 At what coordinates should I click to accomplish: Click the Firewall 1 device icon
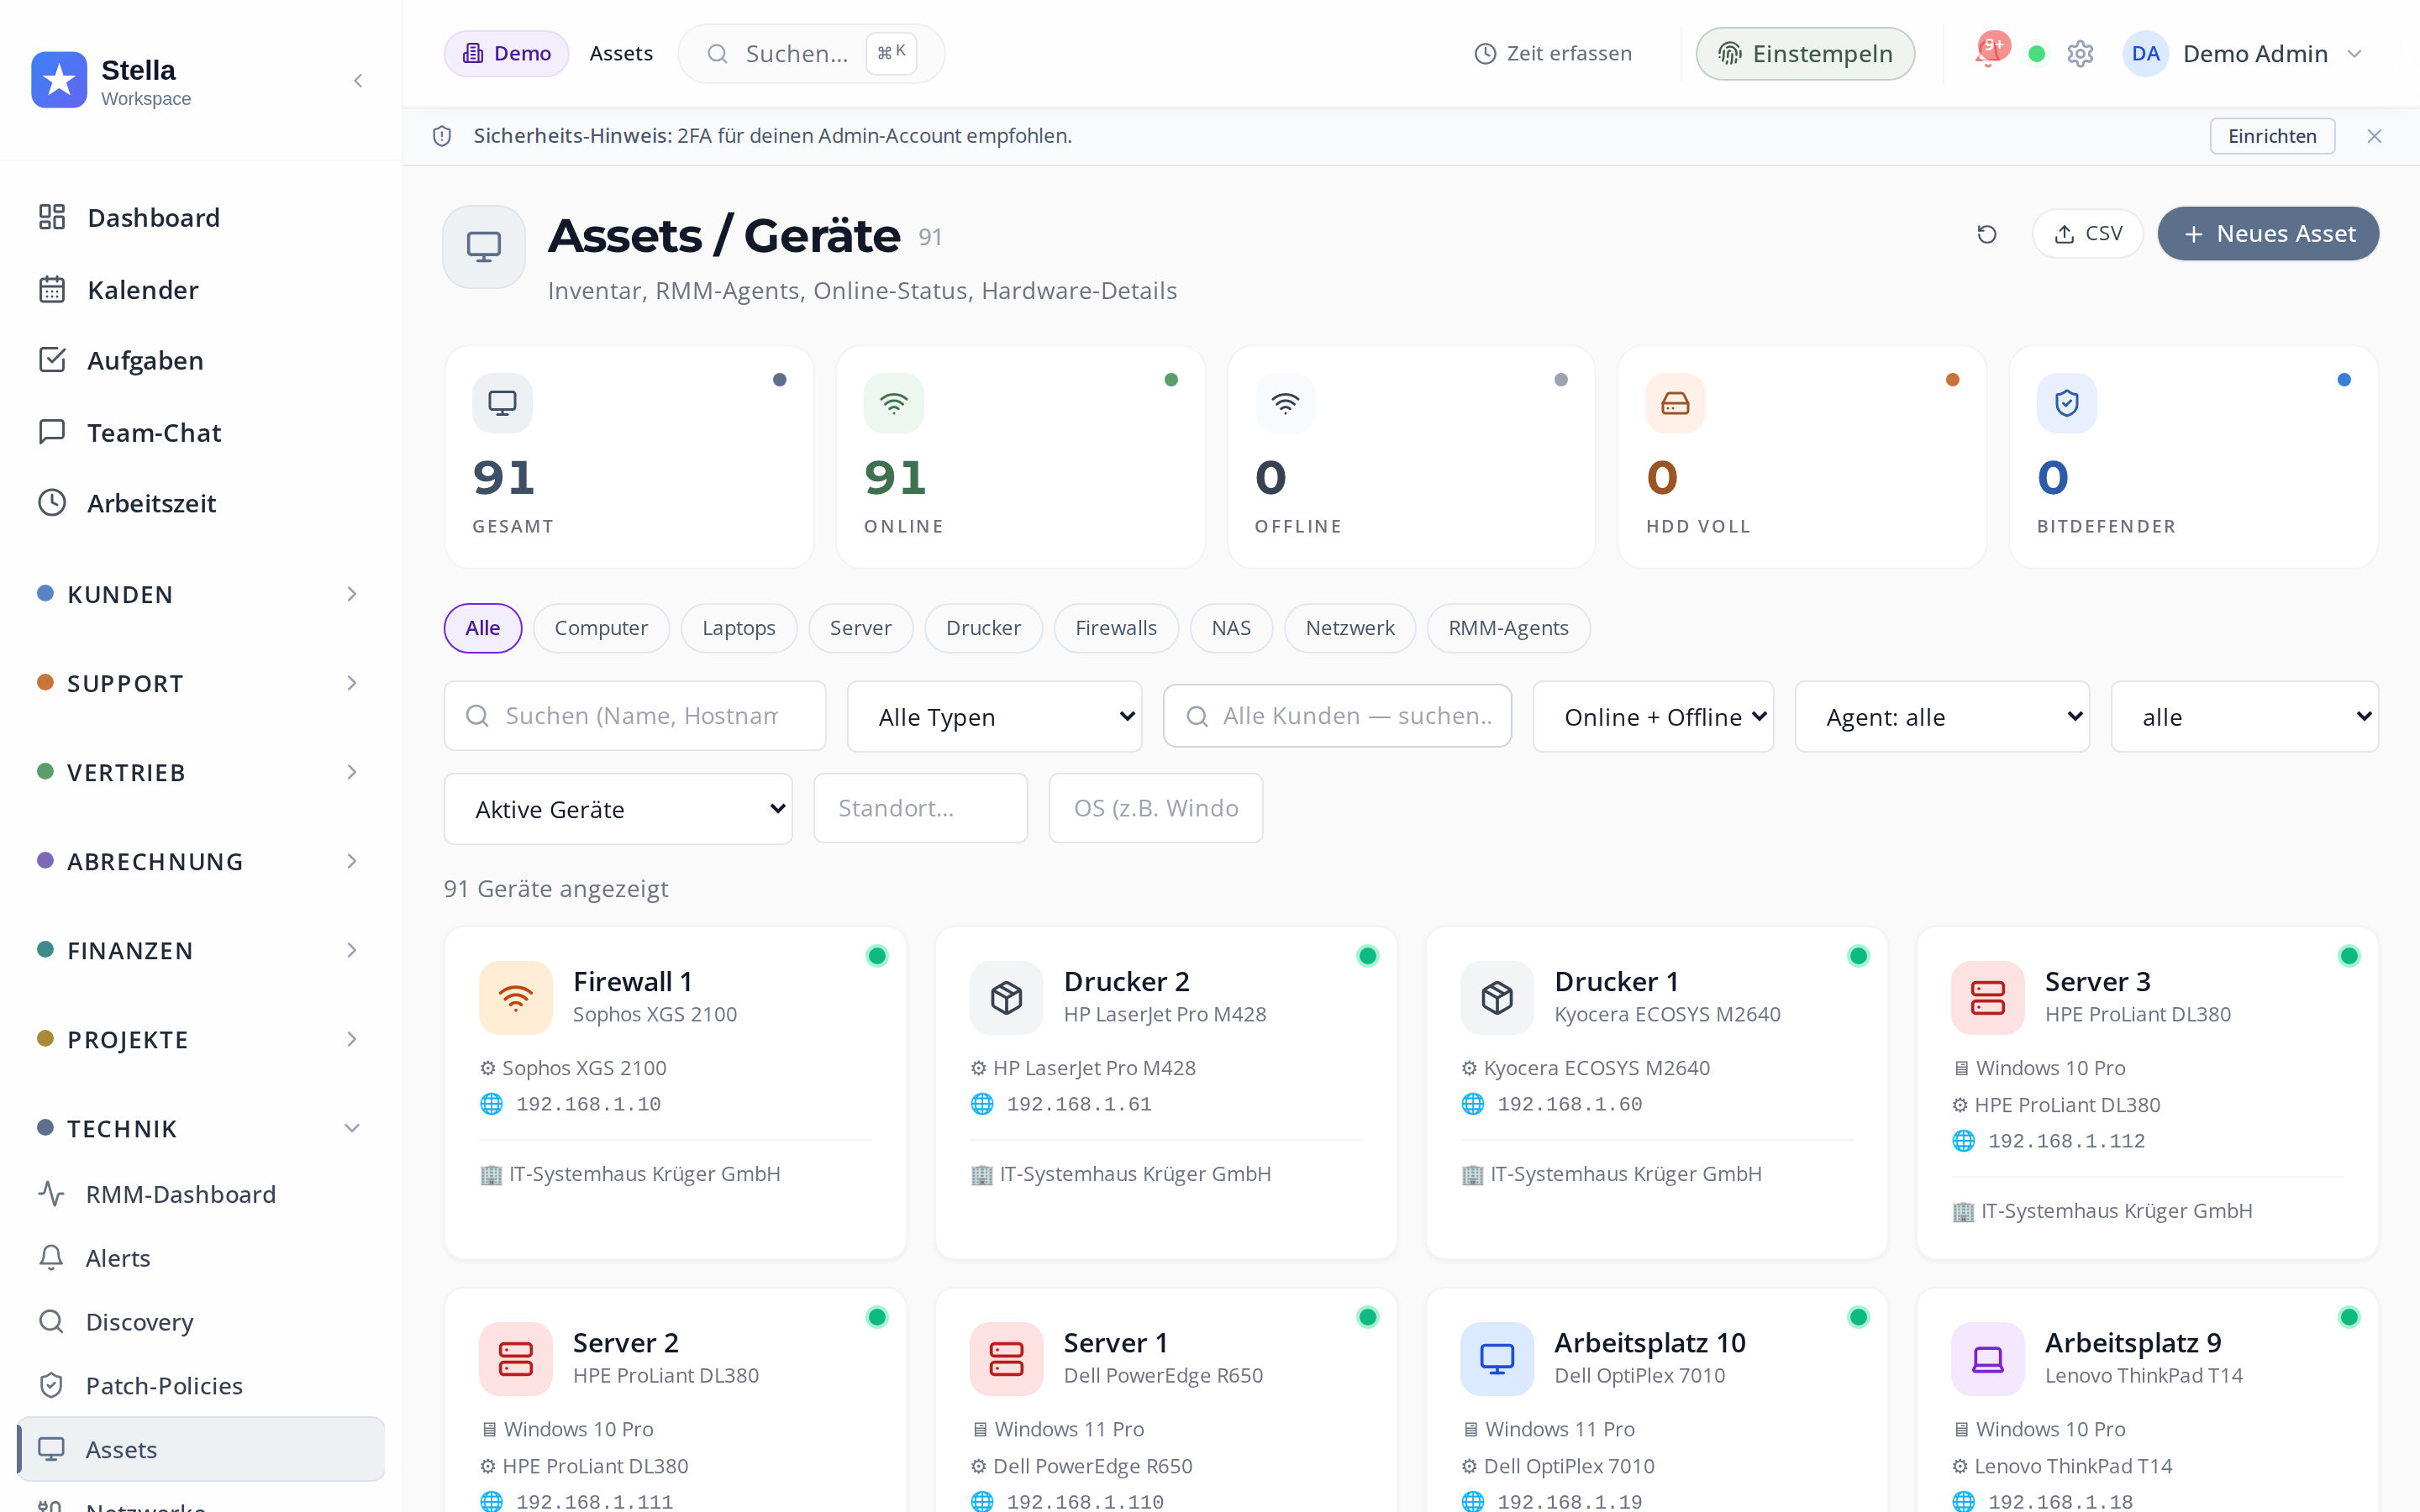click(516, 997)
